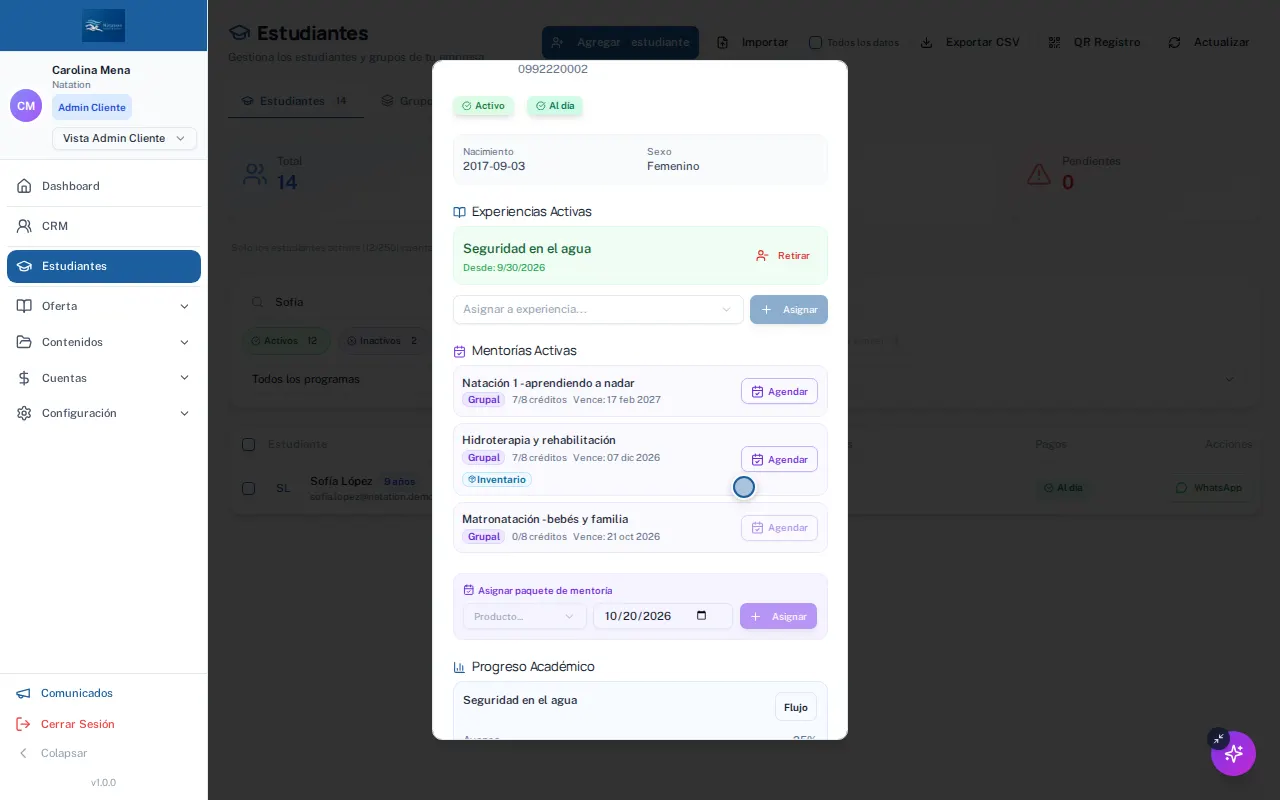Click the sparkle AI assistant icon
The image size is (1280, 800).
point(1234,753)
